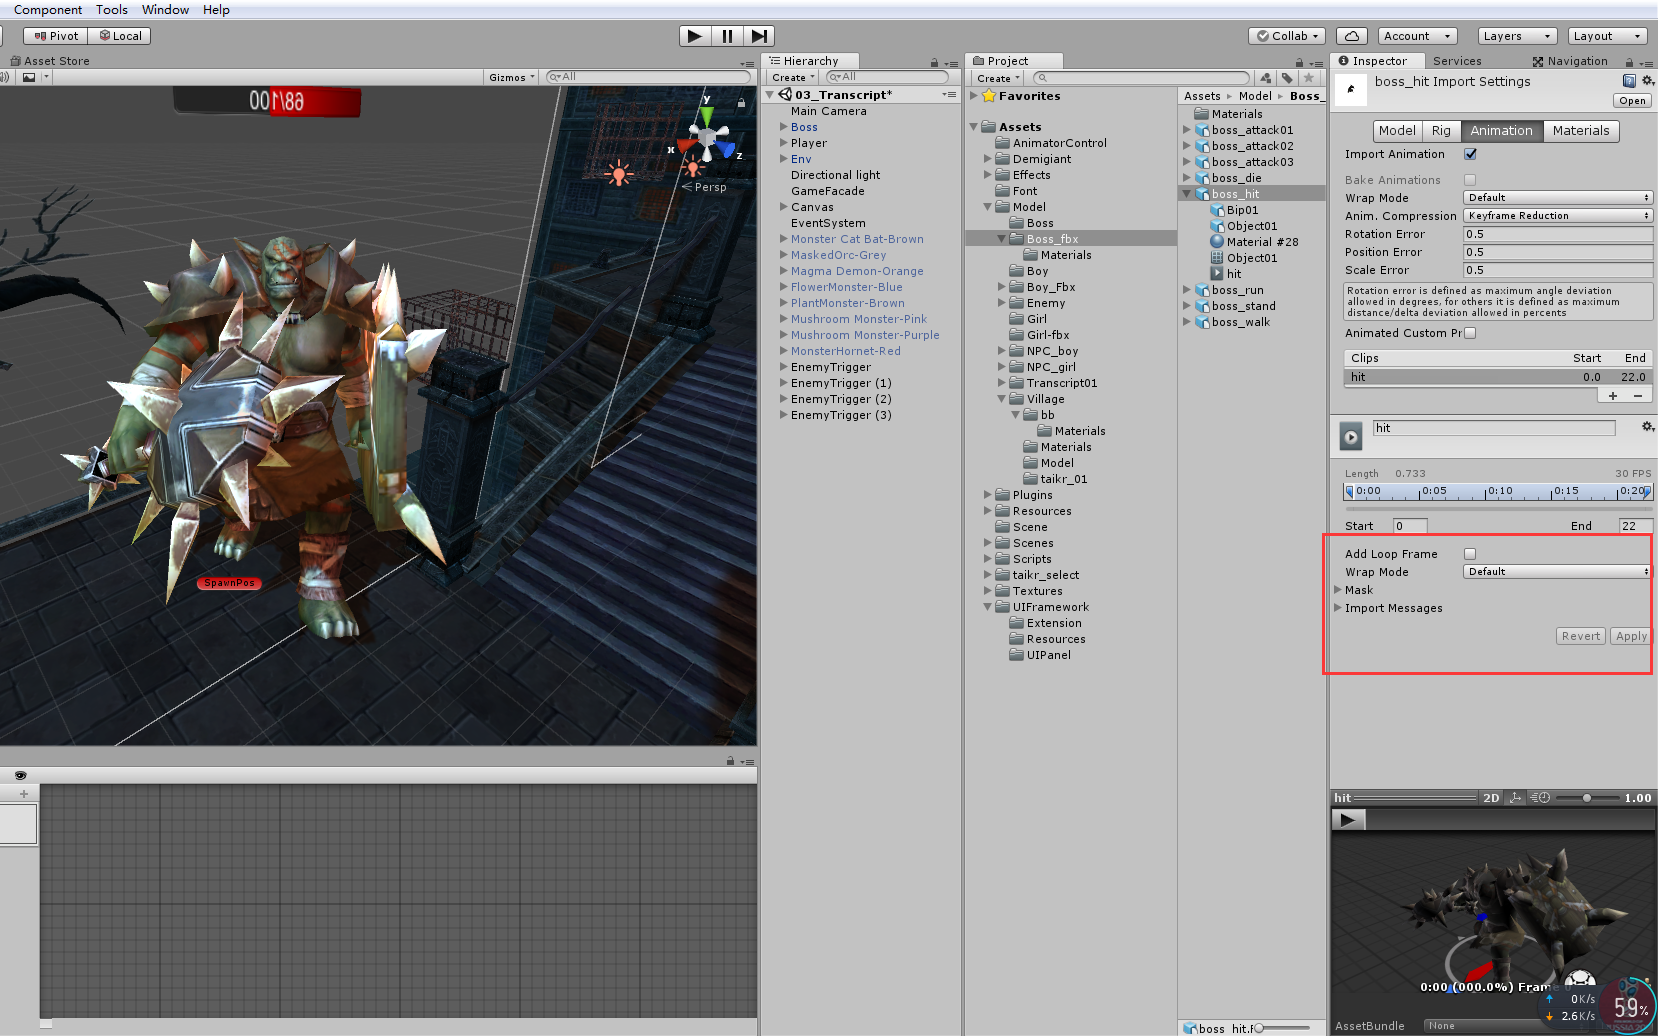
Task: Play the hit animation in preview panel
Action: click(1348, 820)
